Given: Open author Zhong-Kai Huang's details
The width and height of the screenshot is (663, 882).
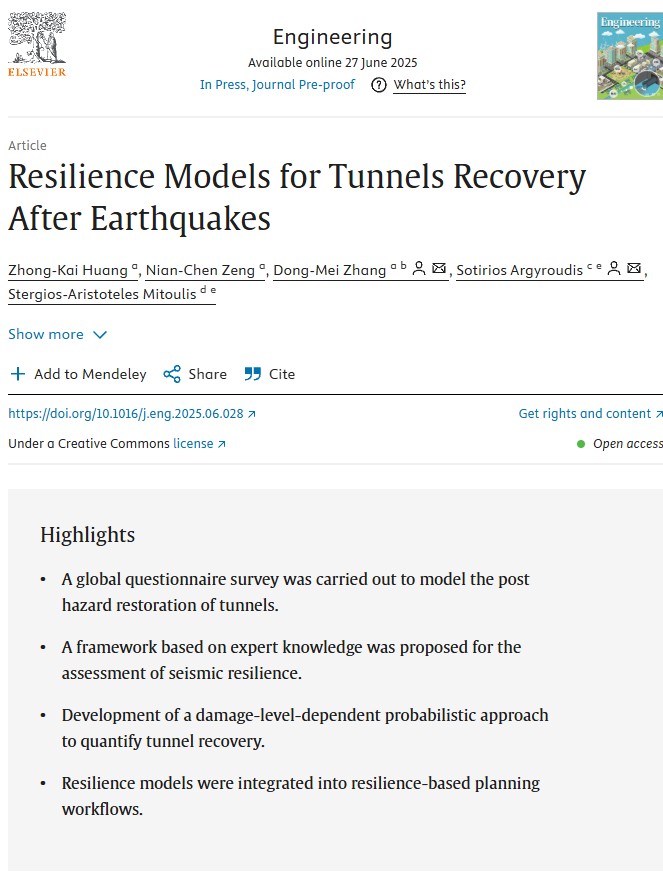Looking at the screenshot, I should coord(68,270).
